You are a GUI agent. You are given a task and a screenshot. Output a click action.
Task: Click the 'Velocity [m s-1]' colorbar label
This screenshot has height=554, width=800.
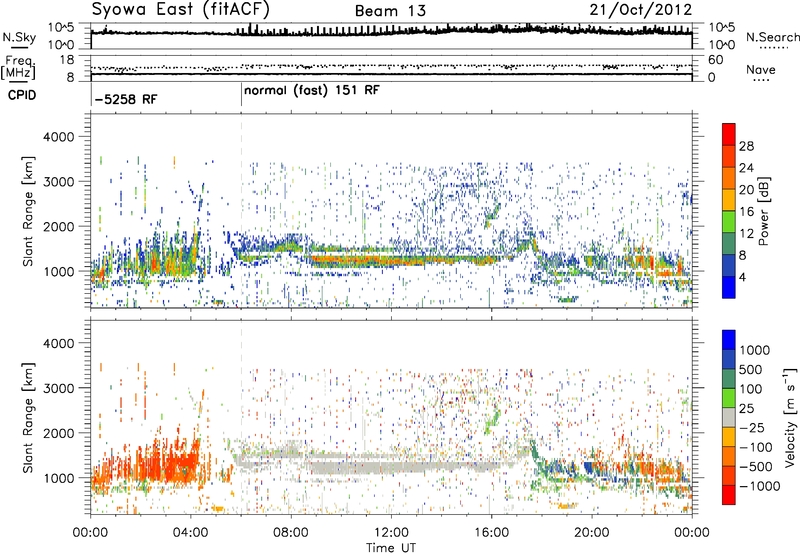790,417
